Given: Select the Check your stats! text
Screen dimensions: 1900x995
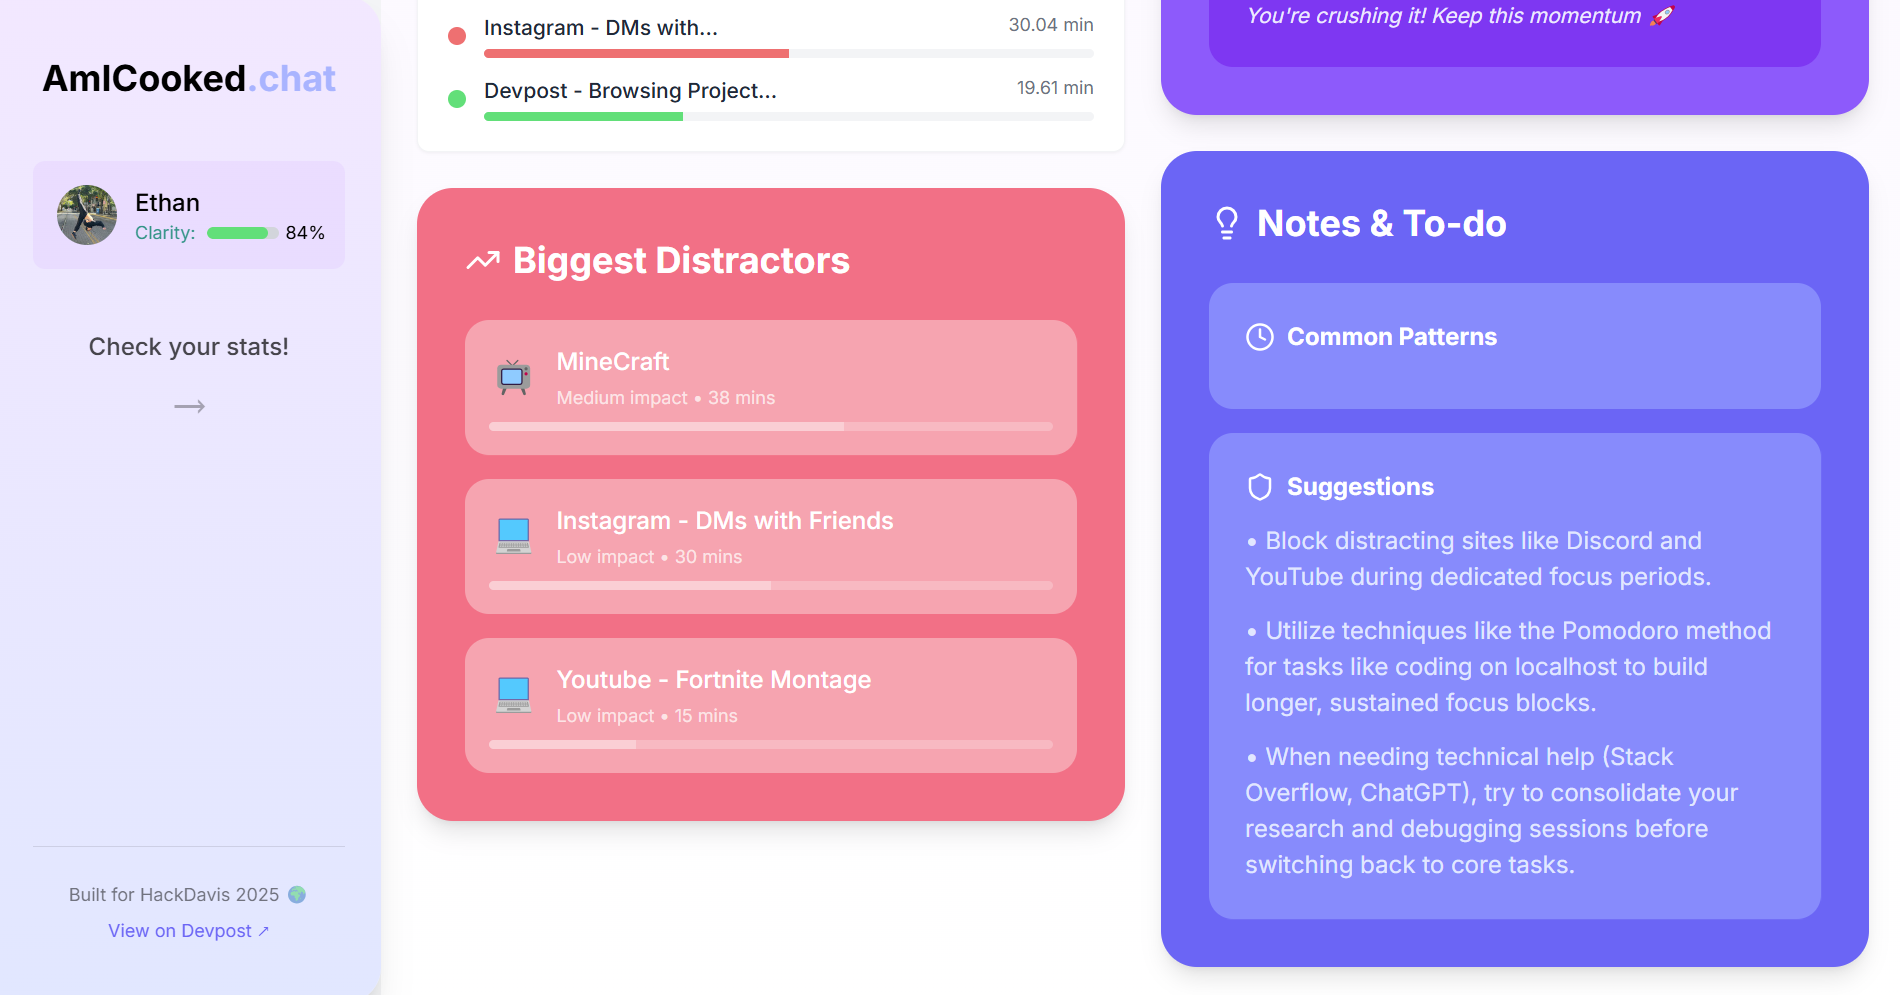Looking at the screenshot, I should click(189, 347).
